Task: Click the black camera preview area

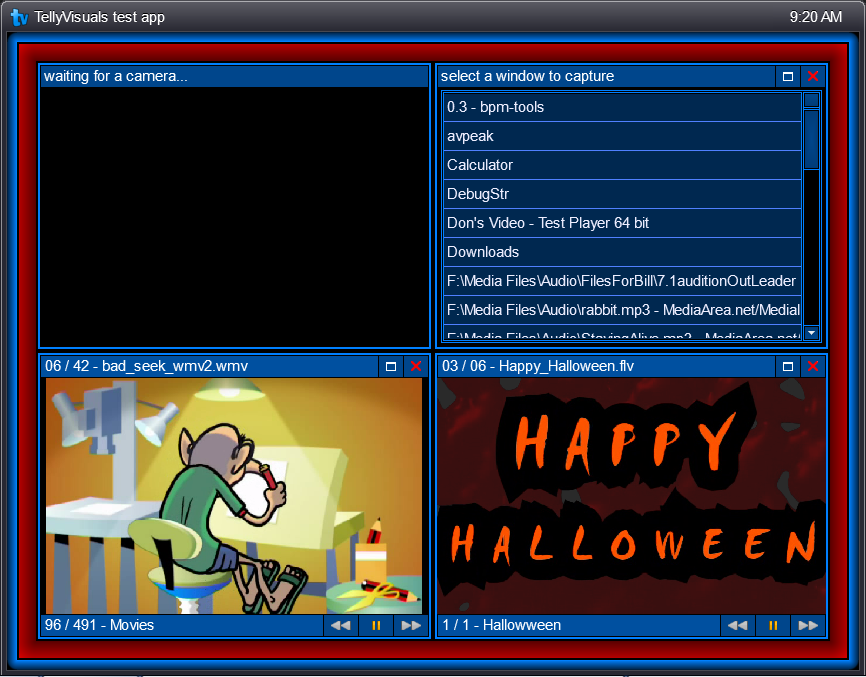Action: click(234, 217)
